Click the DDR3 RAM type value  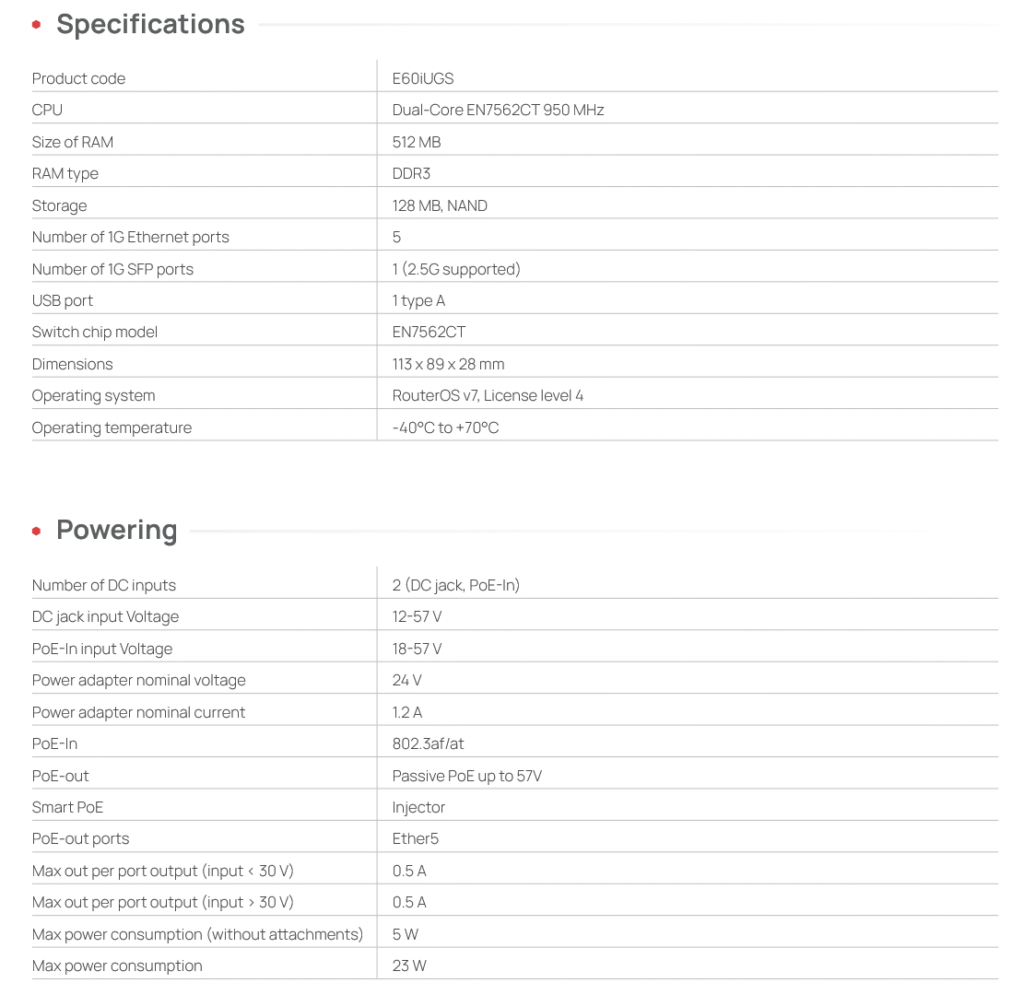[411, 174]
